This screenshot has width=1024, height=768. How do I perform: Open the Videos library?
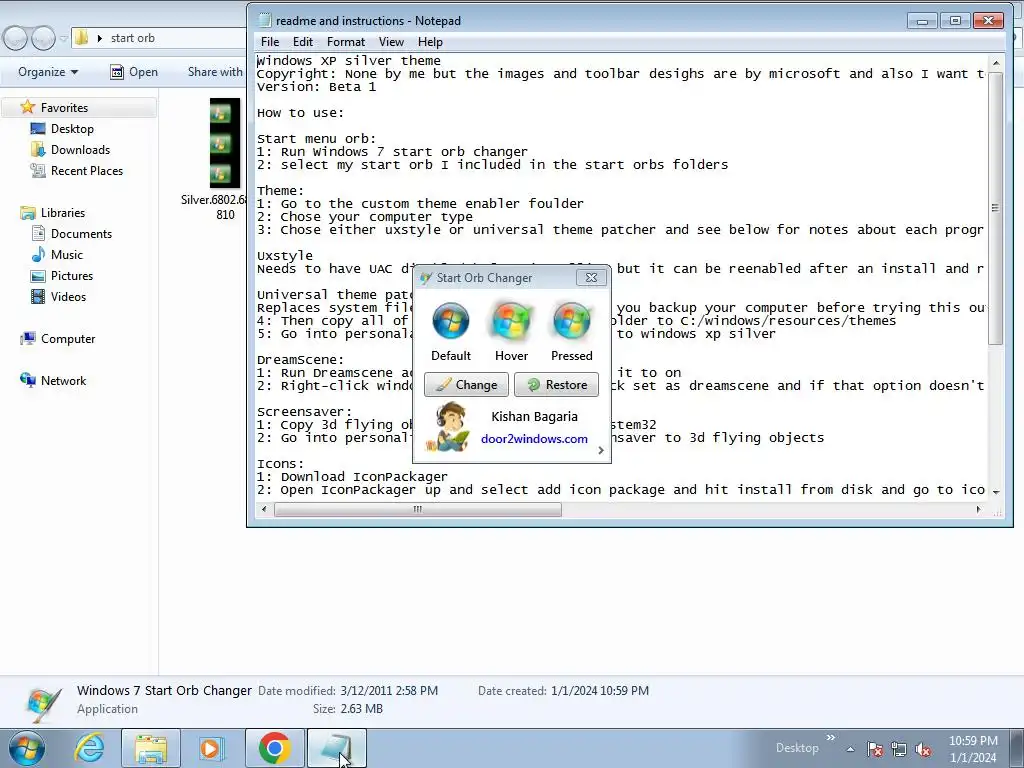68,296
